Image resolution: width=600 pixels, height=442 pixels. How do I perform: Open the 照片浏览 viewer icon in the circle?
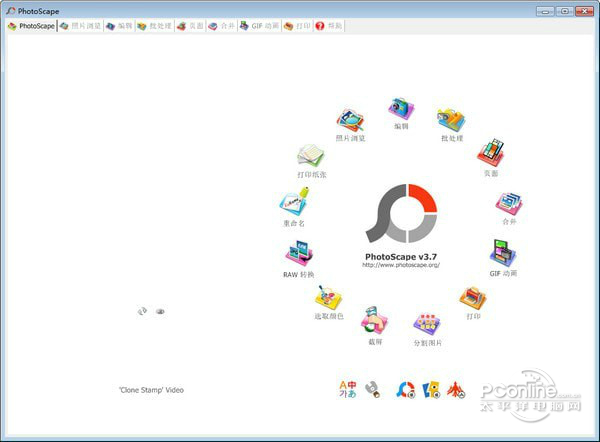(x=350, y=121)
